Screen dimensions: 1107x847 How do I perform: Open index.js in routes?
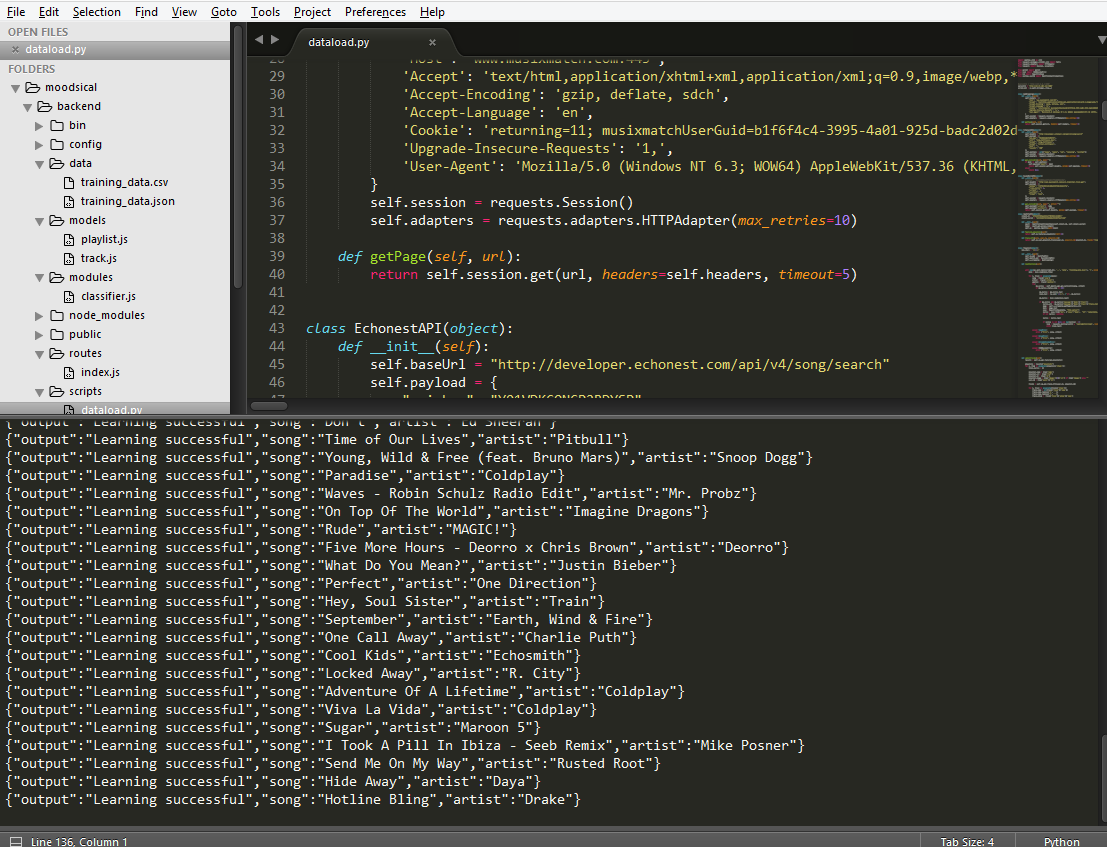coord(100,372)
